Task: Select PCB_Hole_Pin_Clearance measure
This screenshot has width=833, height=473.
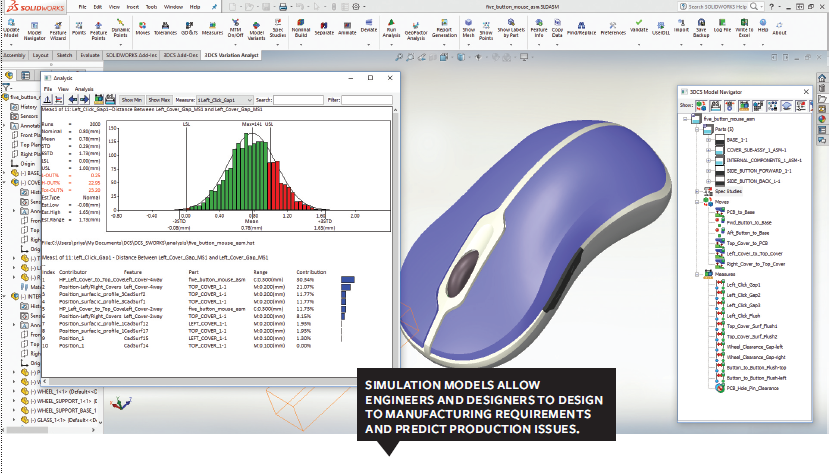Action: [752, 388]
